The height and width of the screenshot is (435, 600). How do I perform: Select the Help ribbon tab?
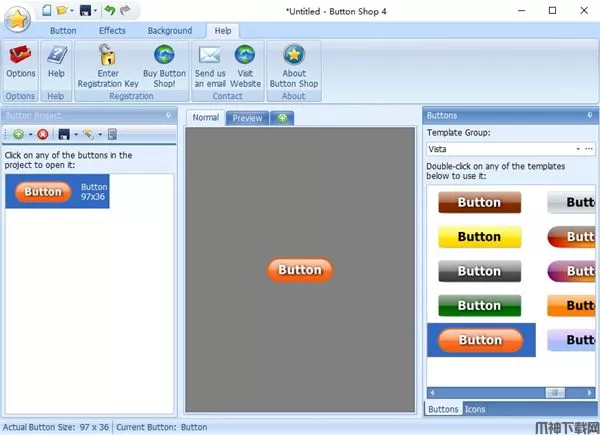click(223, 31)
